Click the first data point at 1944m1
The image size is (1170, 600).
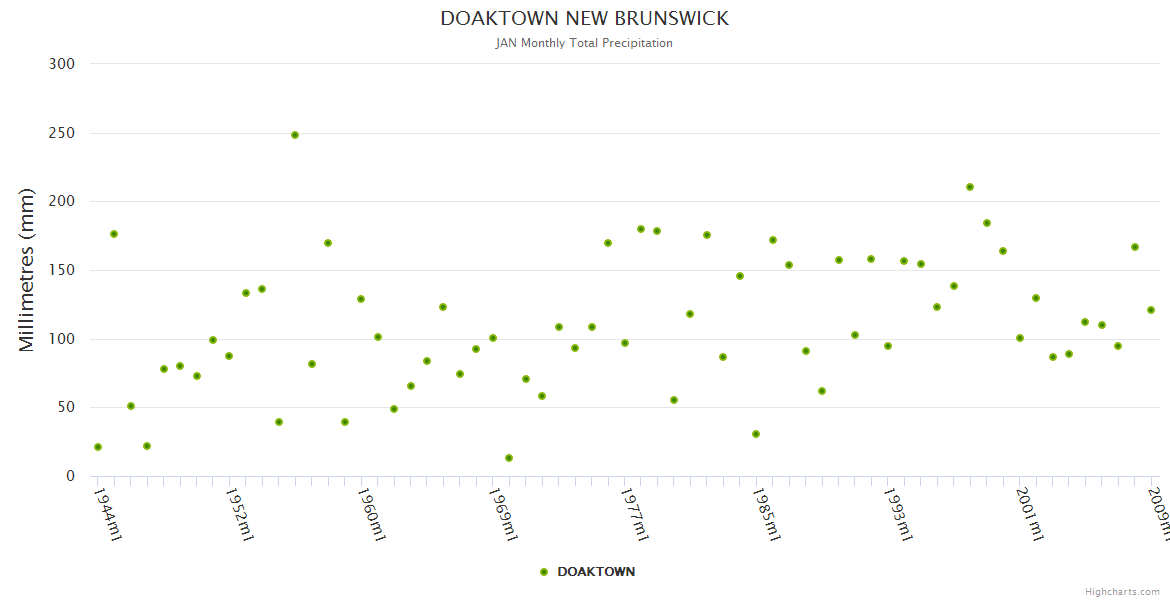pos(98,447)
